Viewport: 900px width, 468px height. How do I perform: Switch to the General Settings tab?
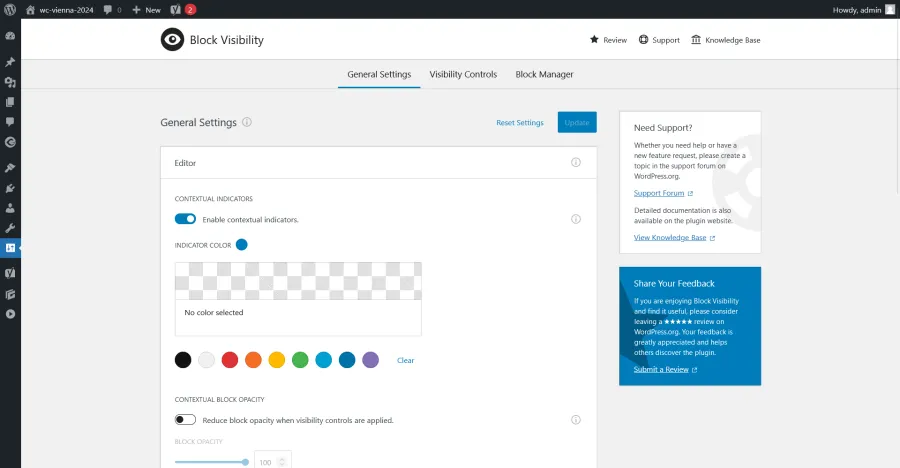[379, 74]
